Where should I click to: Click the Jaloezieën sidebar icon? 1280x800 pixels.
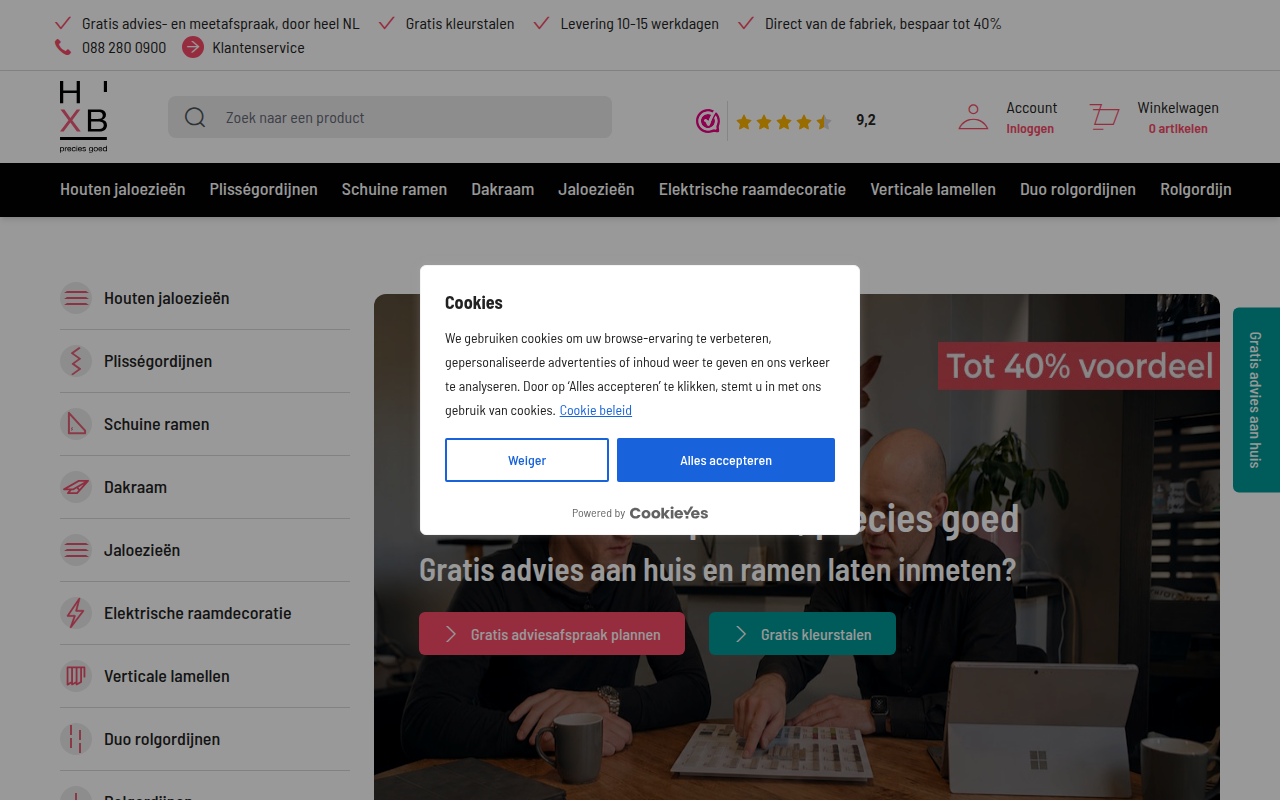click(x=76, y=550)
